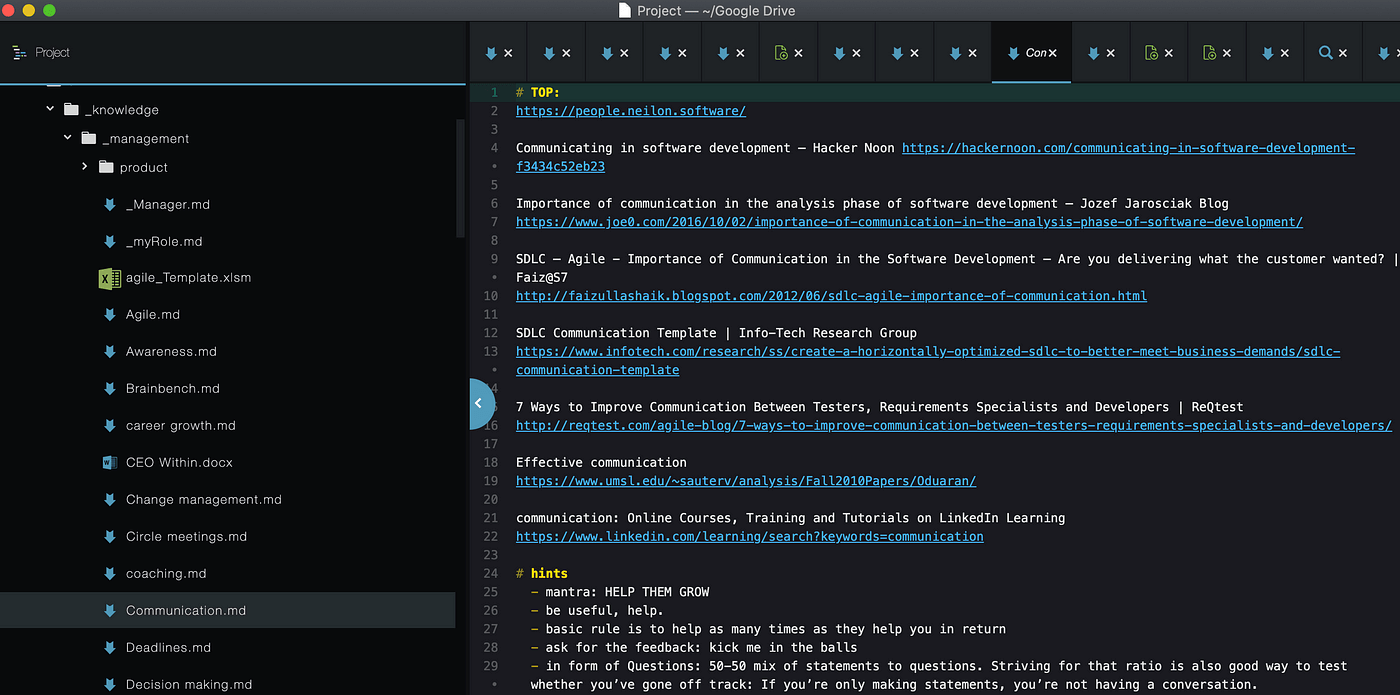The image size is (1400, 695).
Task: Open Deadlines.md in the file tree
Action: [168, 648]
